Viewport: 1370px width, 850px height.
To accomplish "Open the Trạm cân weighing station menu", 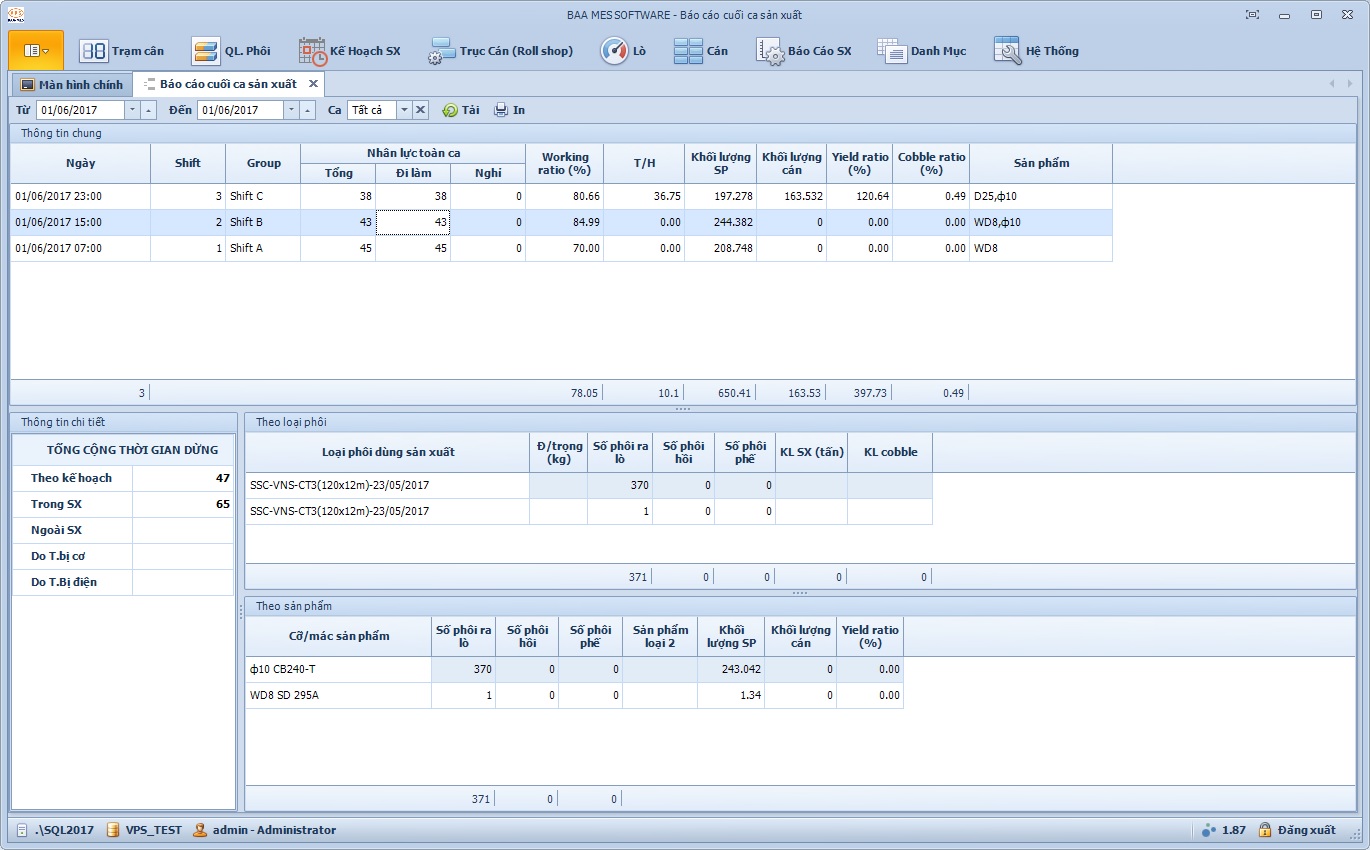I will point(122,51).
